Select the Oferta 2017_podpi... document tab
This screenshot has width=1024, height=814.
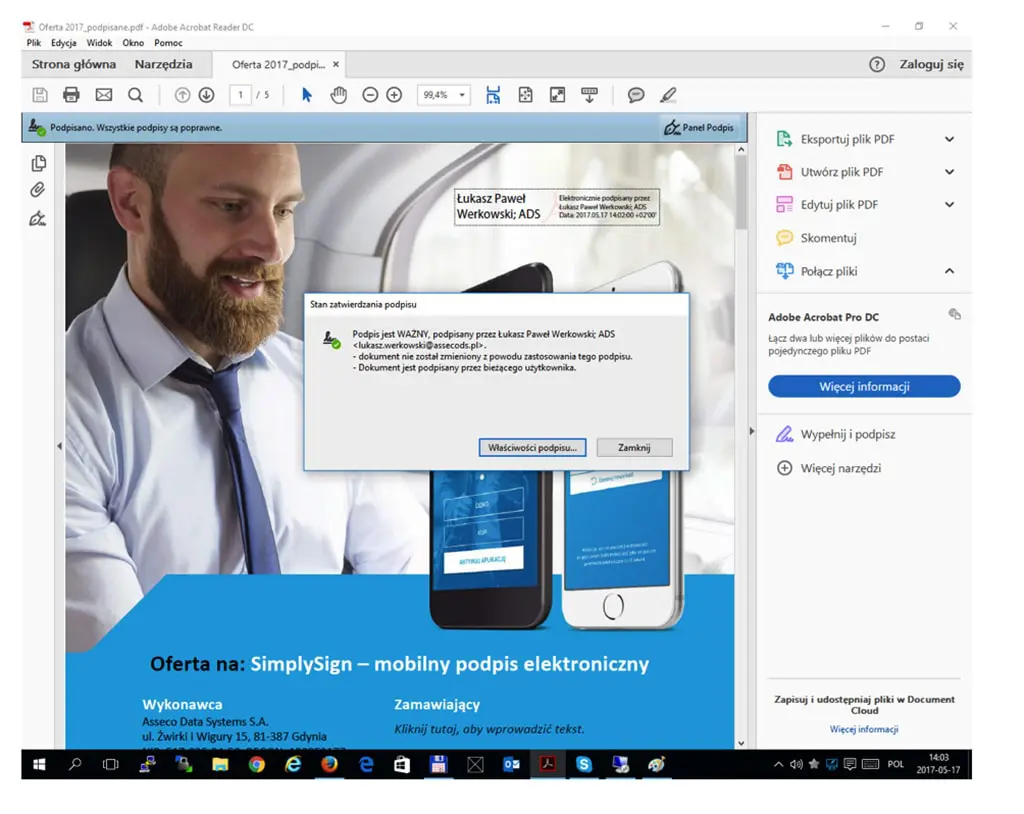[x=278, y=65]
